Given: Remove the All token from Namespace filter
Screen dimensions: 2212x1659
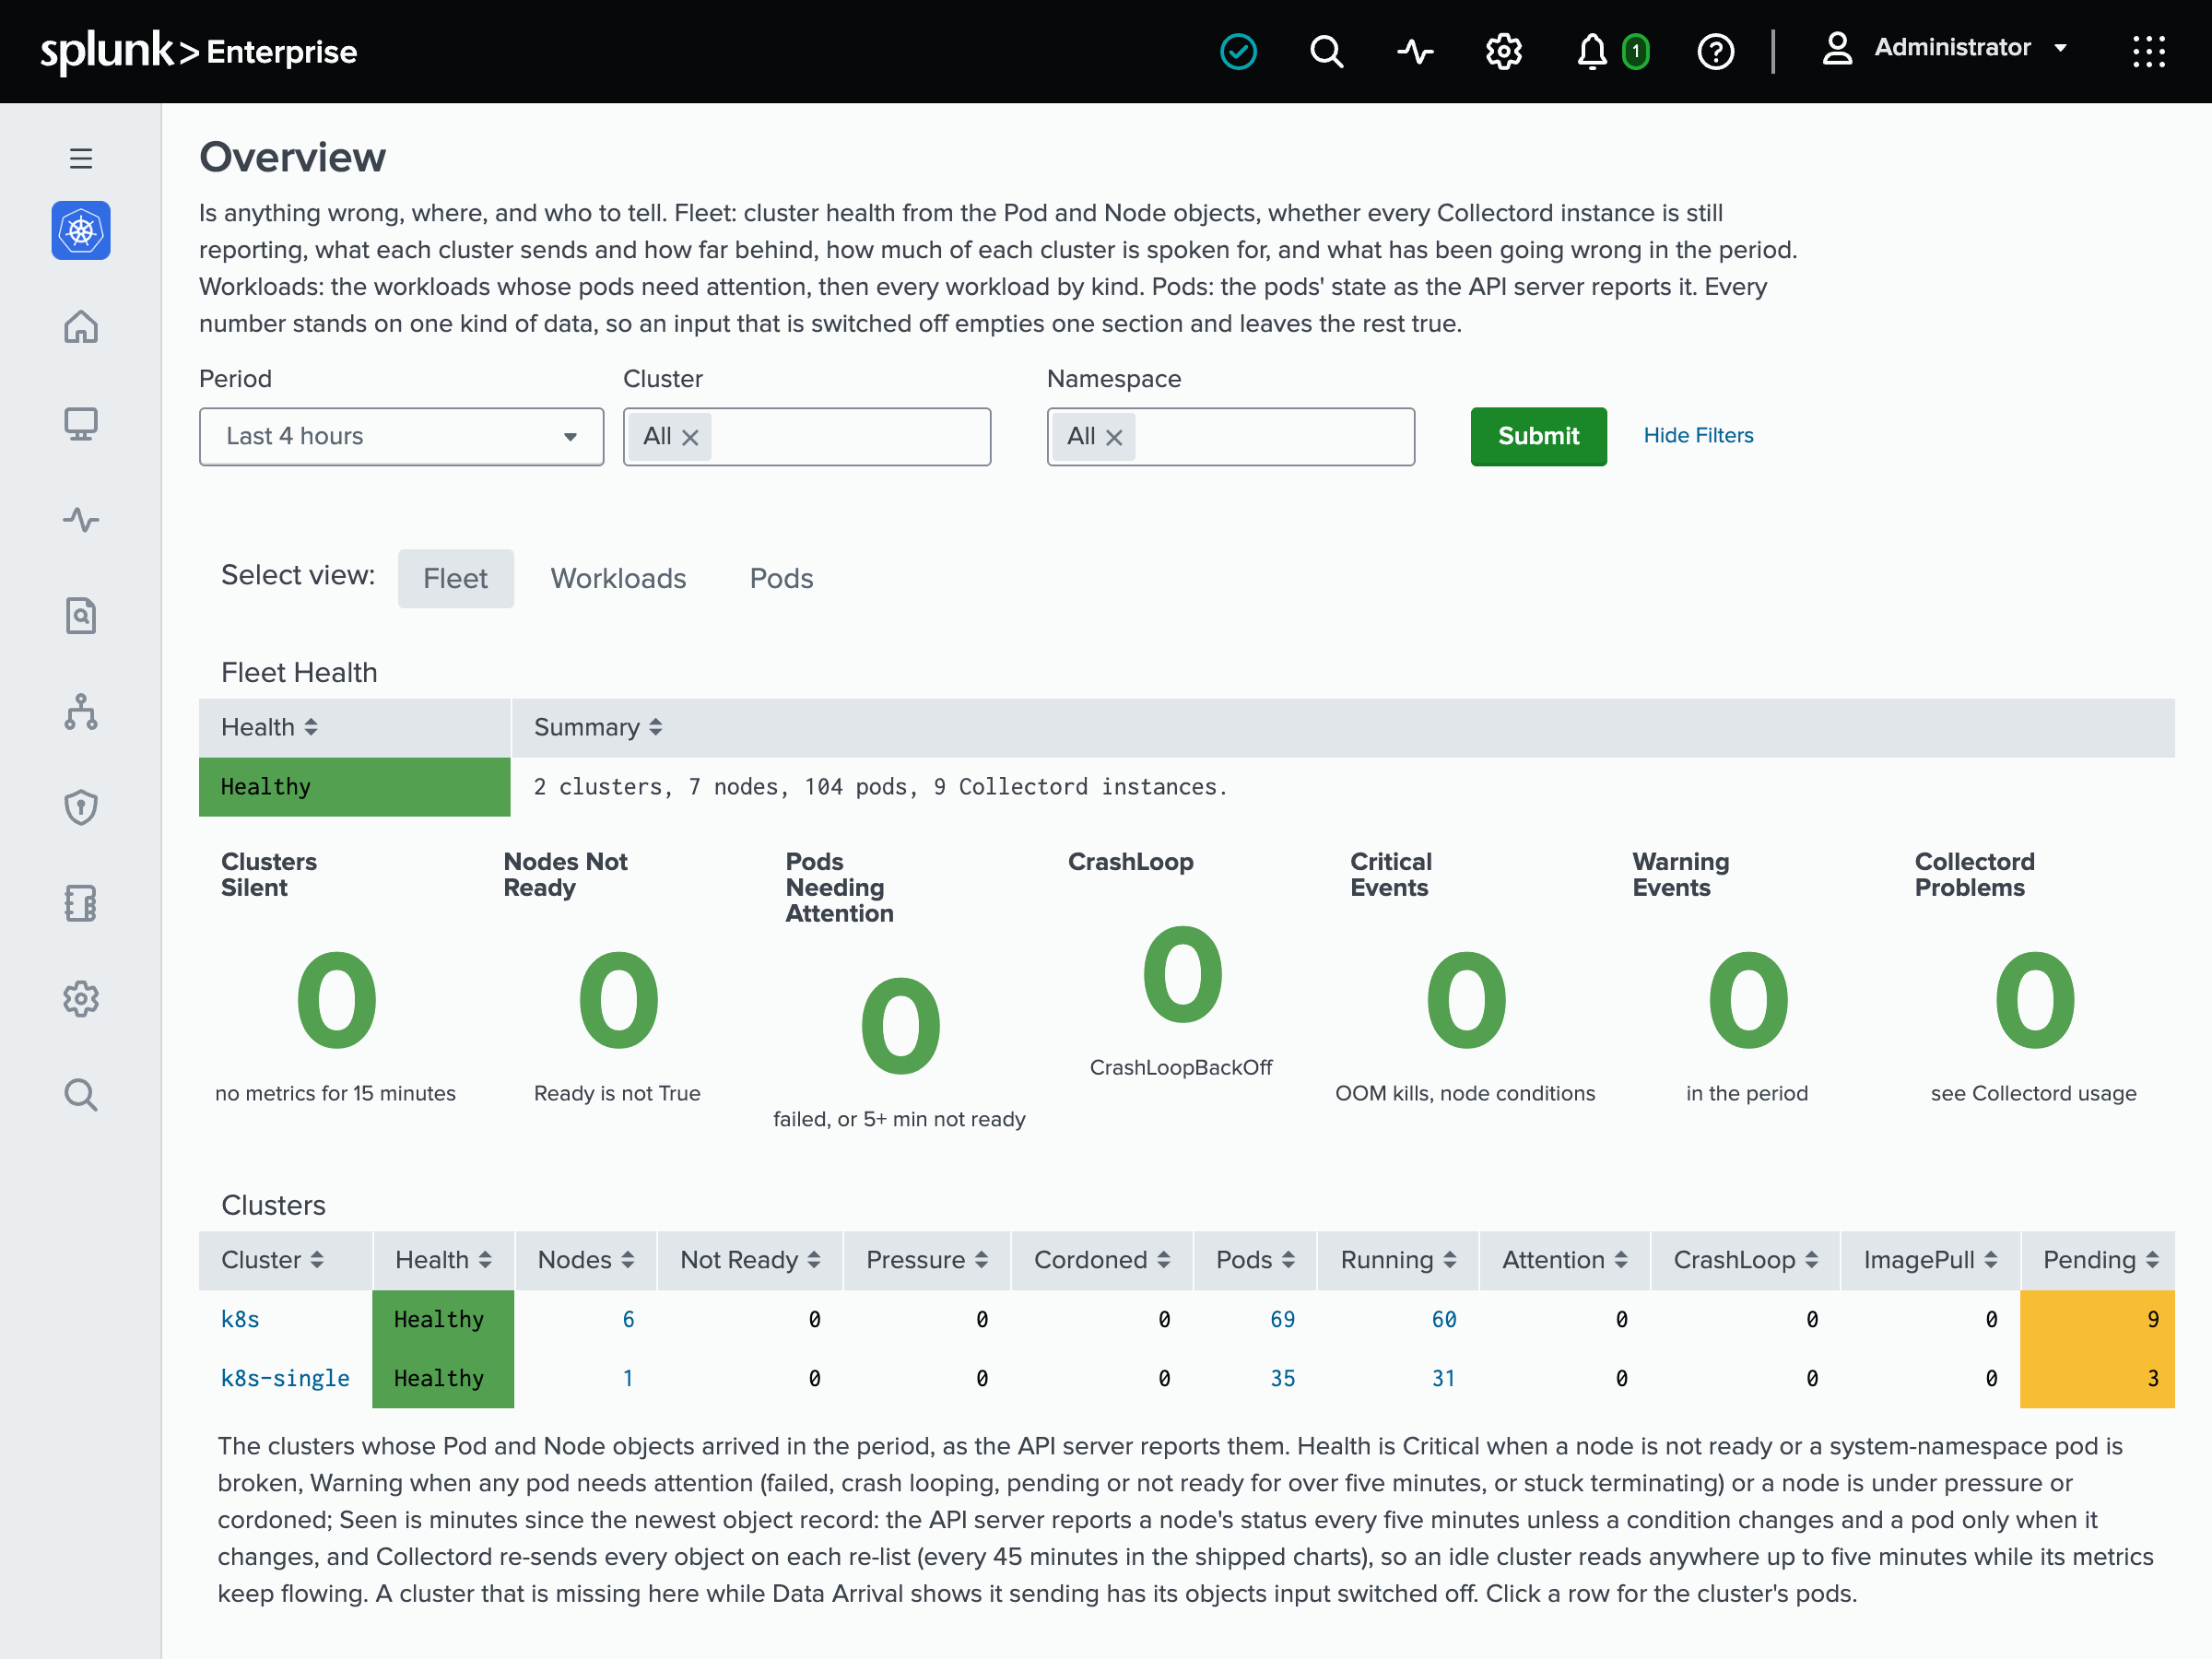Looking at the screenshot, I should [1114, 437].
